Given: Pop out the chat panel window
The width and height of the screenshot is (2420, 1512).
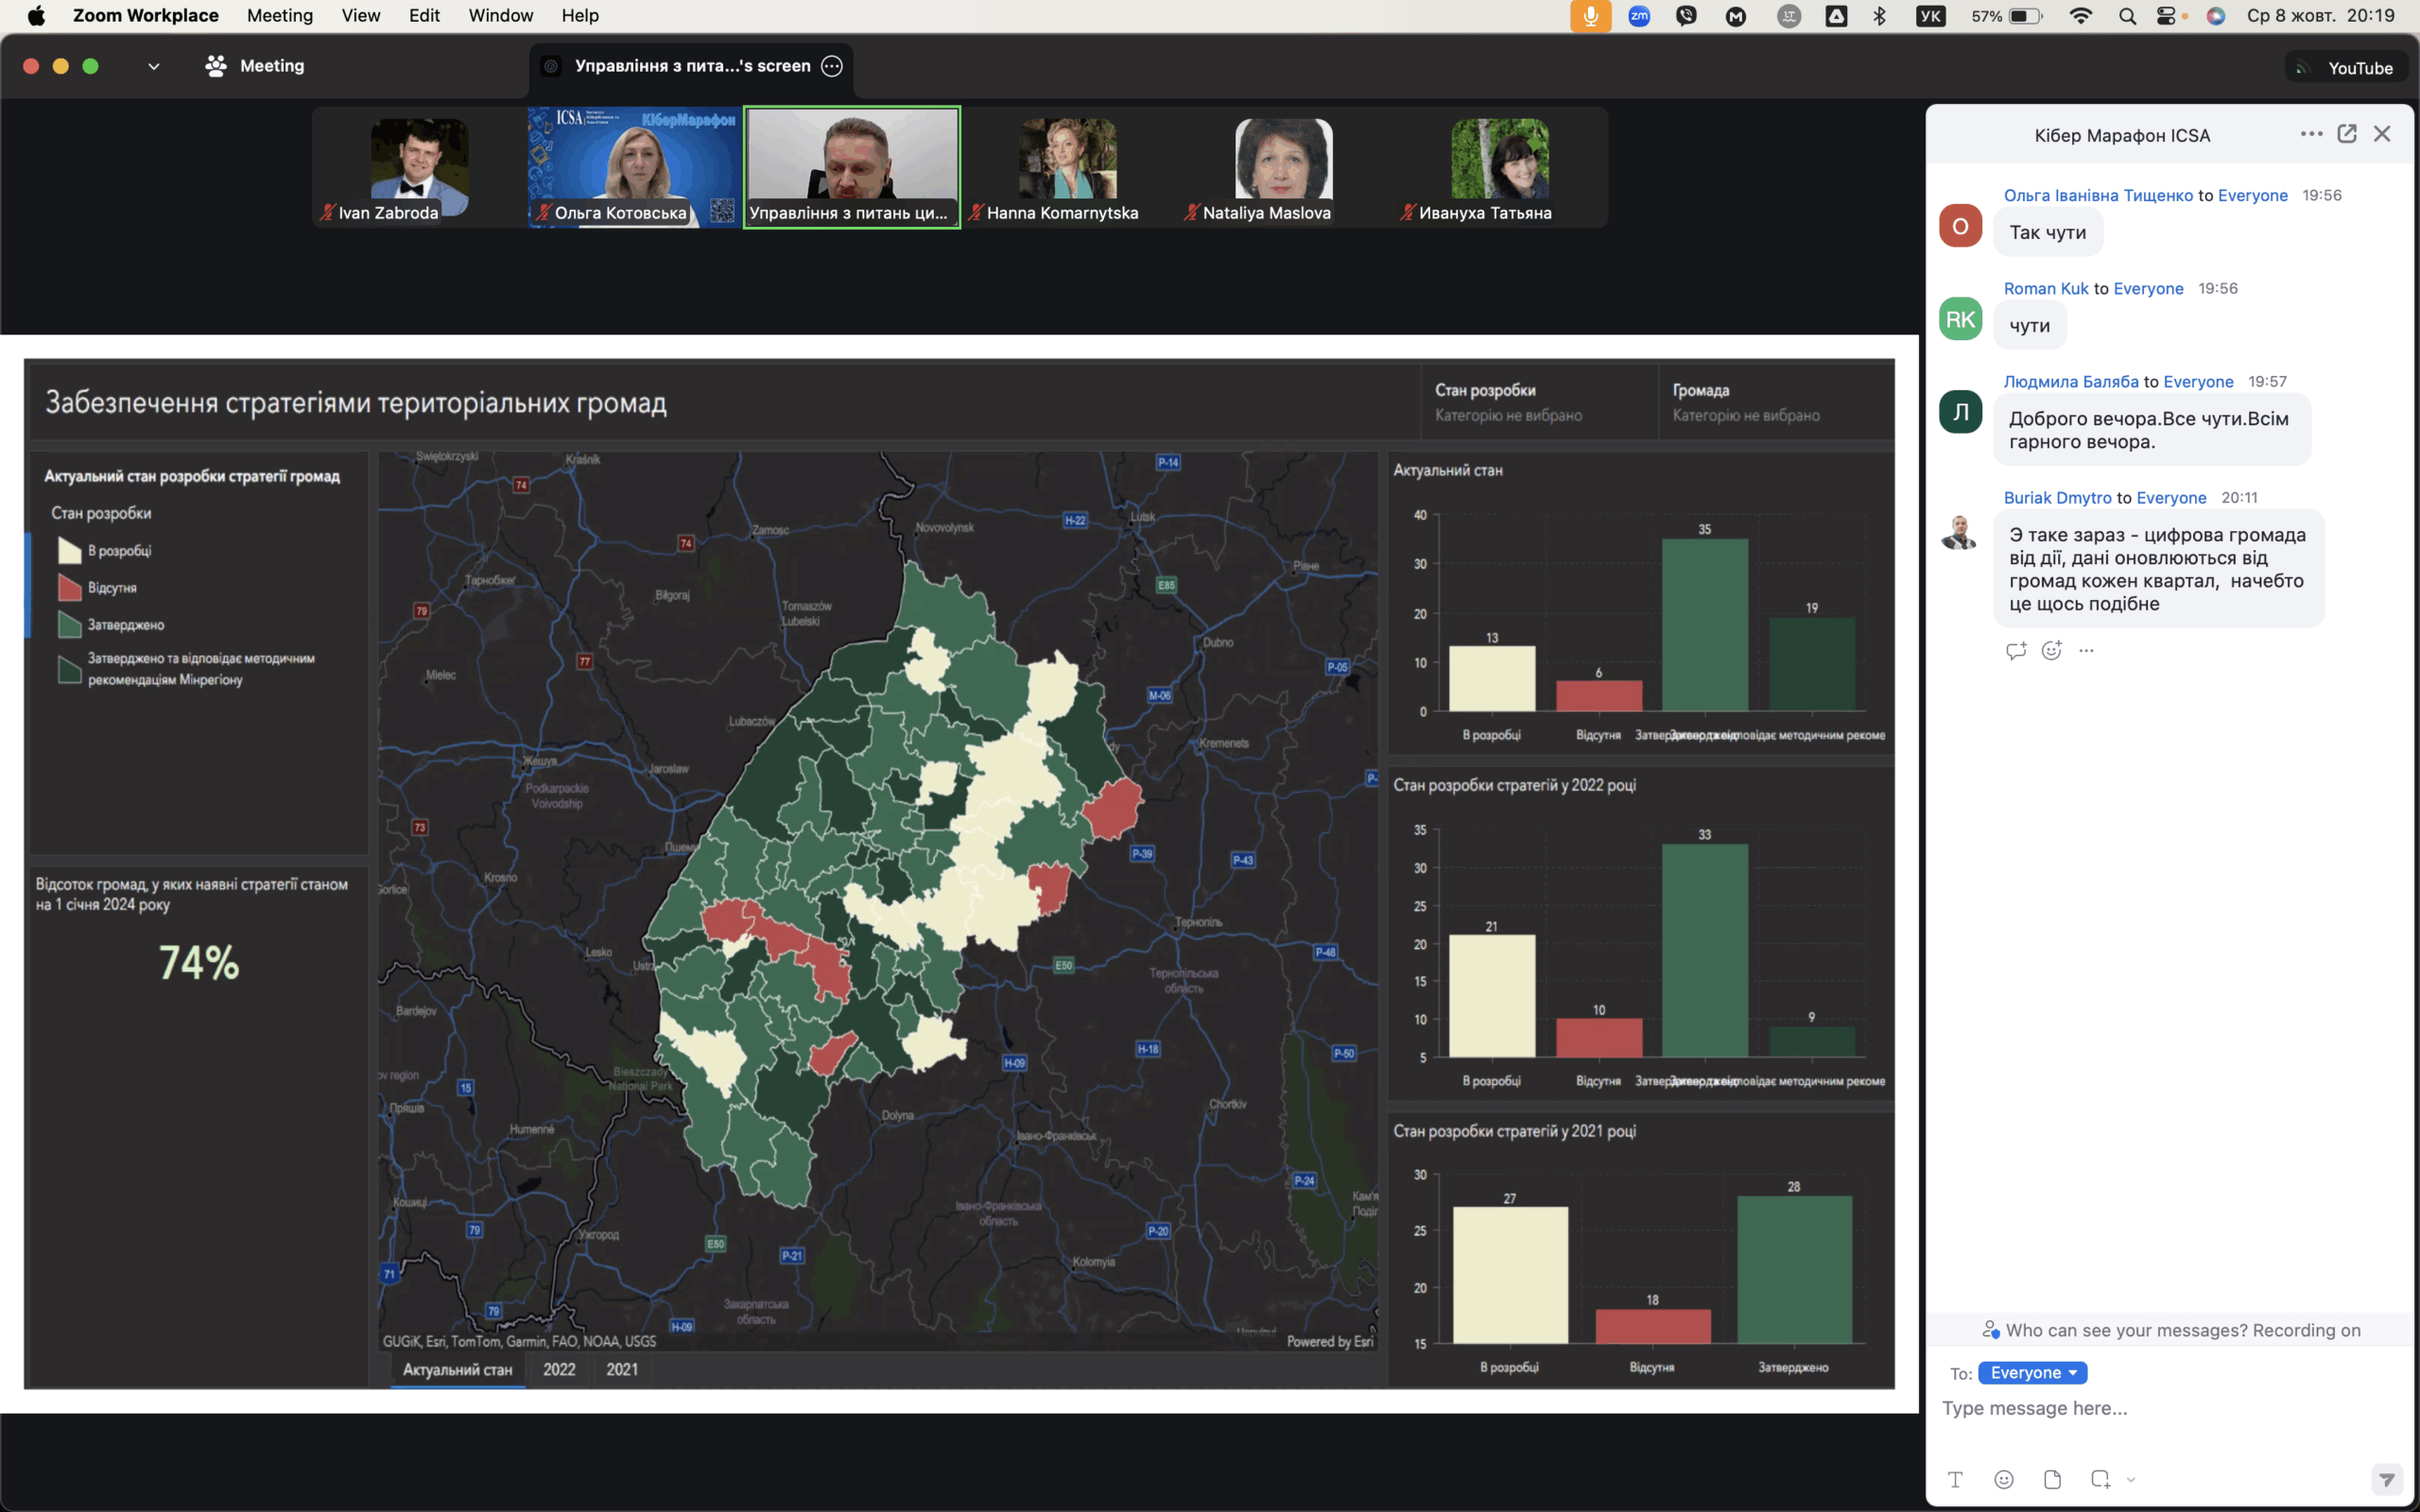Looking at the screenshot, I should [2346, 134].
